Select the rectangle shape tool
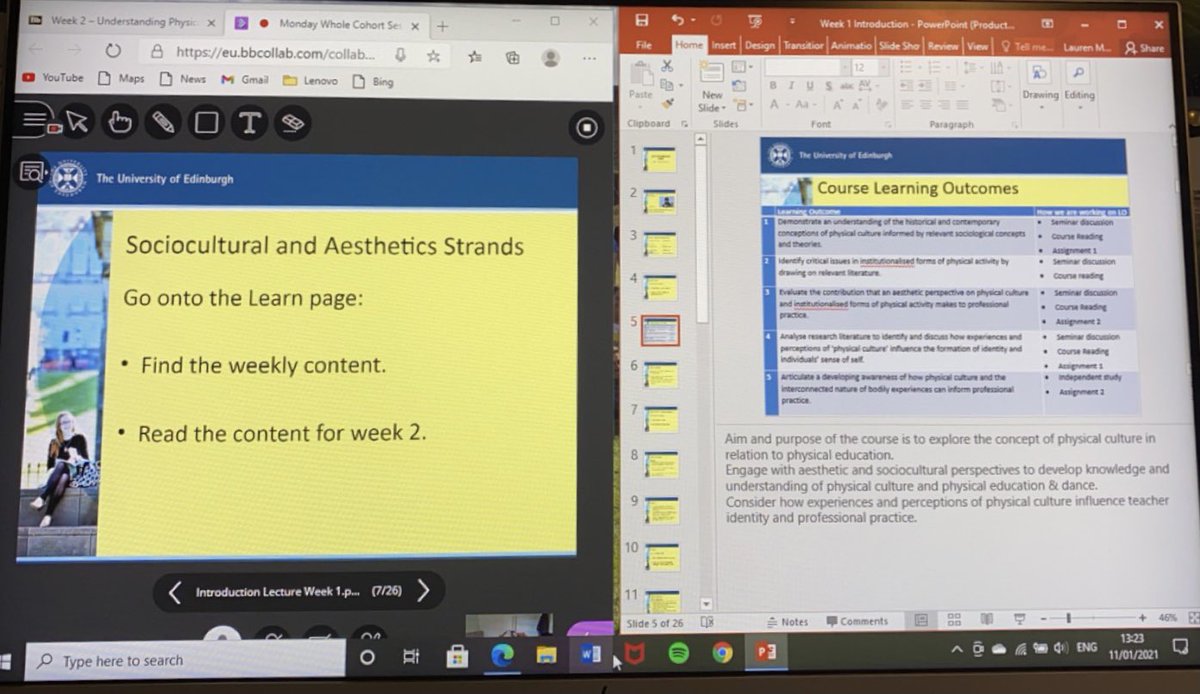 coord(206,123)
